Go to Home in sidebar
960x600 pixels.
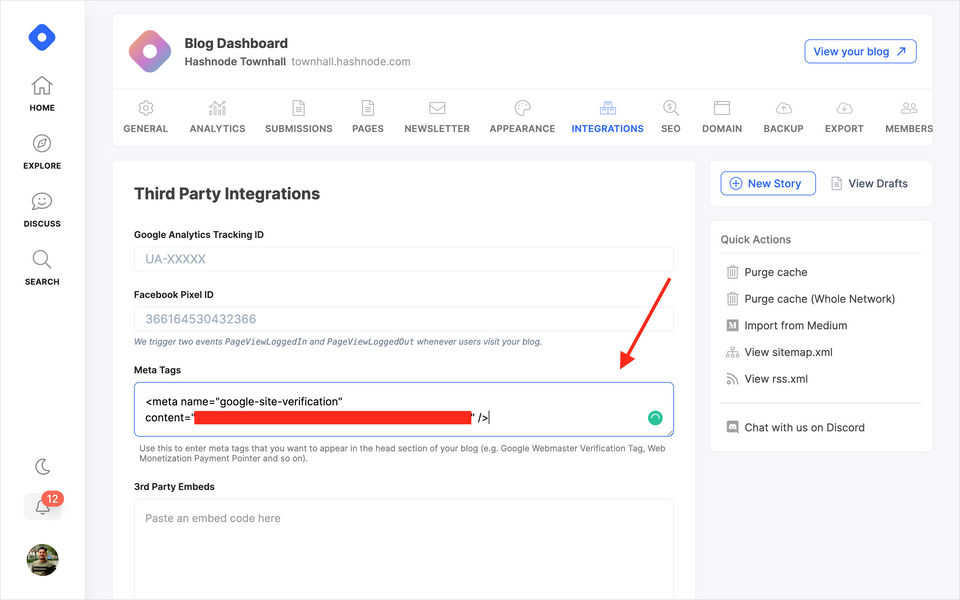click(42, 94)
